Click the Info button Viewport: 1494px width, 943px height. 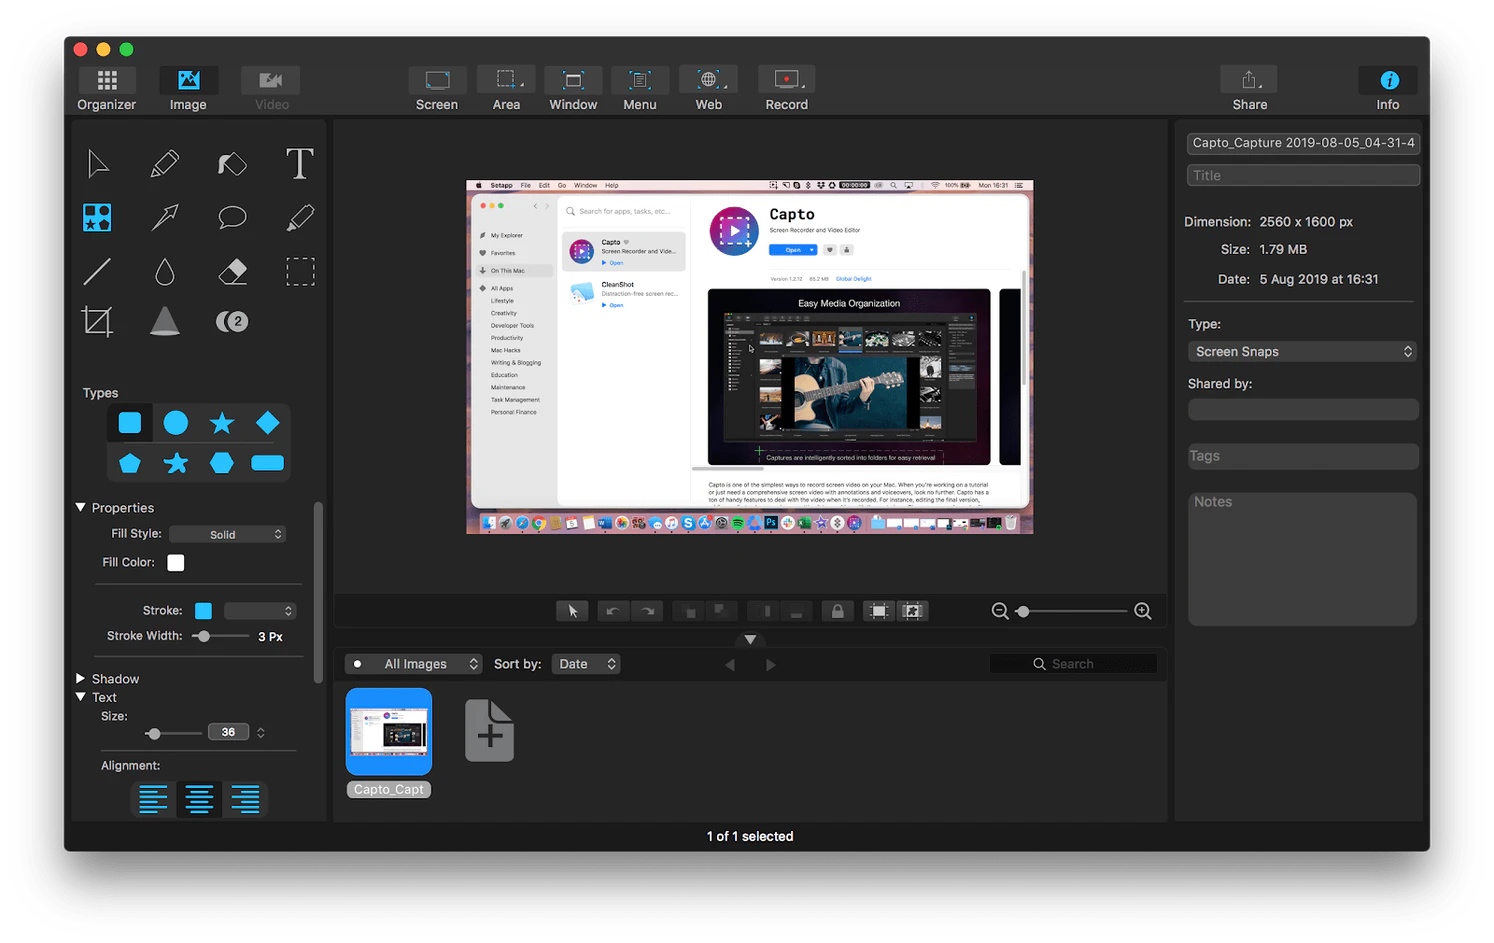(x=1388, y=87)
